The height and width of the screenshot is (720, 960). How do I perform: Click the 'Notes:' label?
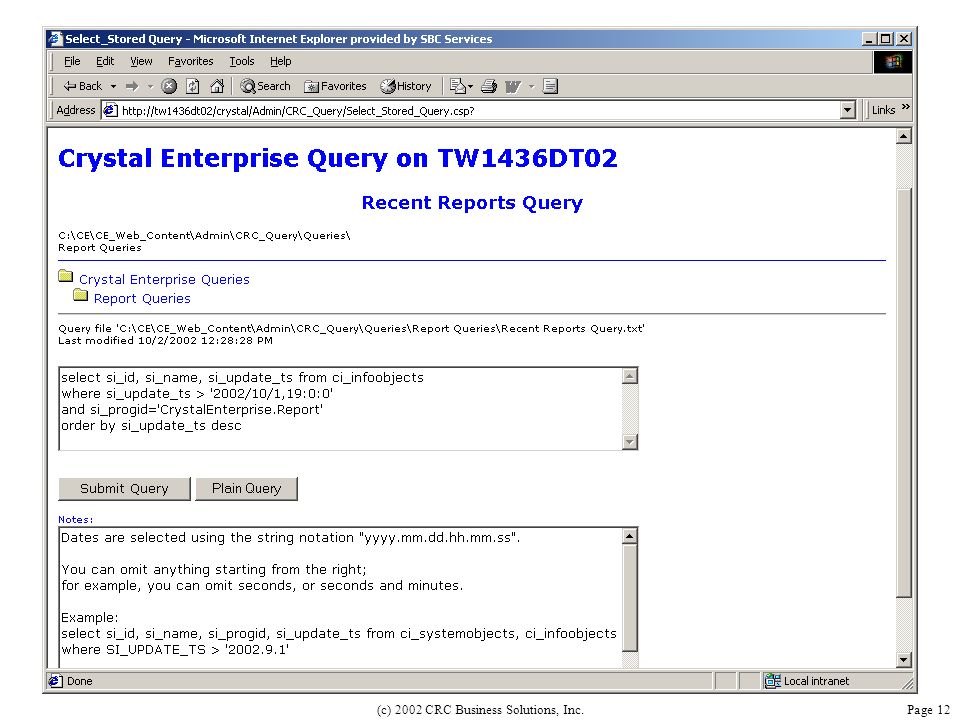click(x=76, y=519)
